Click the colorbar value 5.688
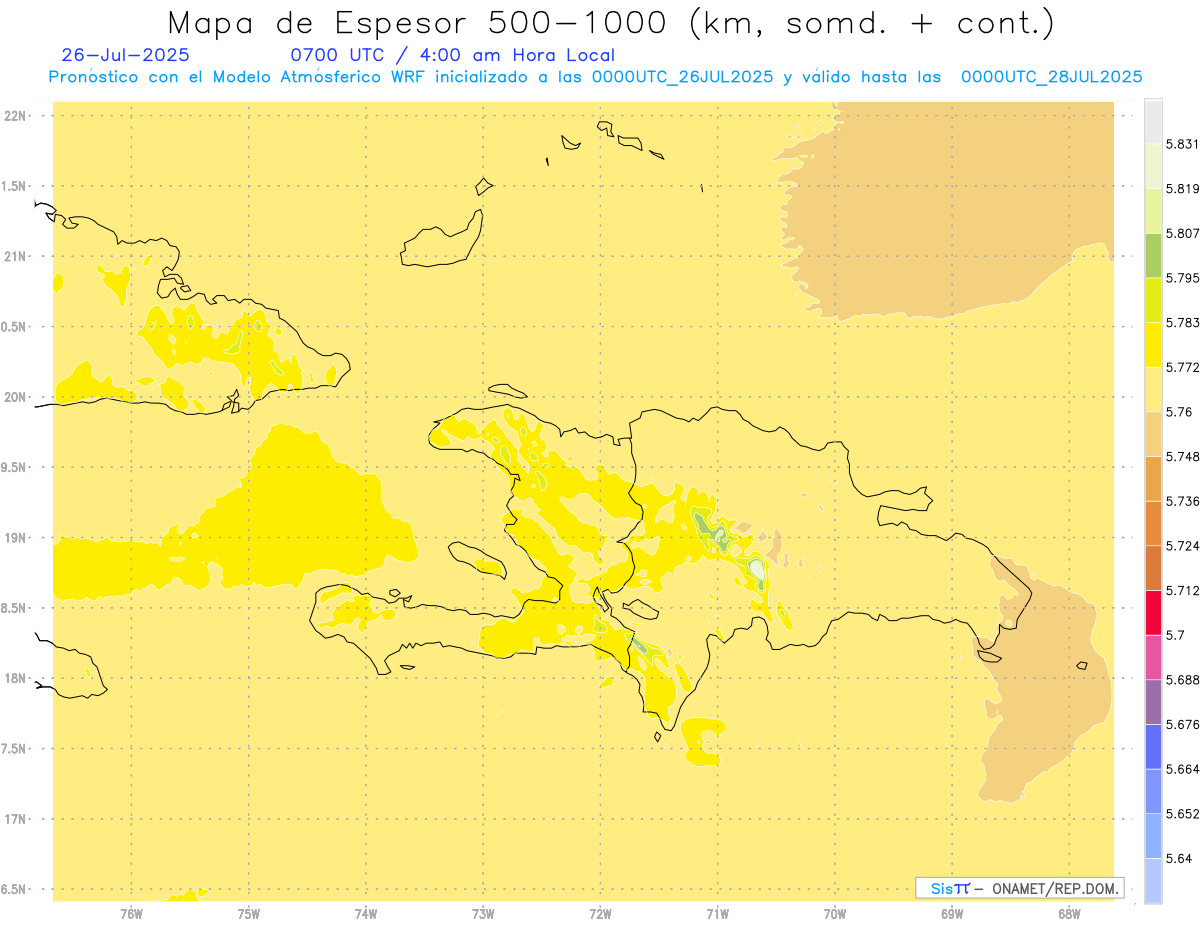 point(1182,680)
